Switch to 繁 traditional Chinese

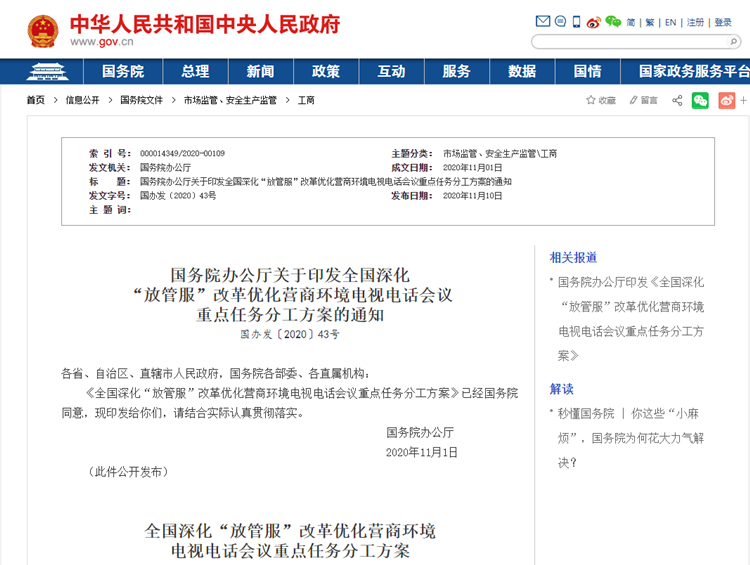click(x=650, y=22)
